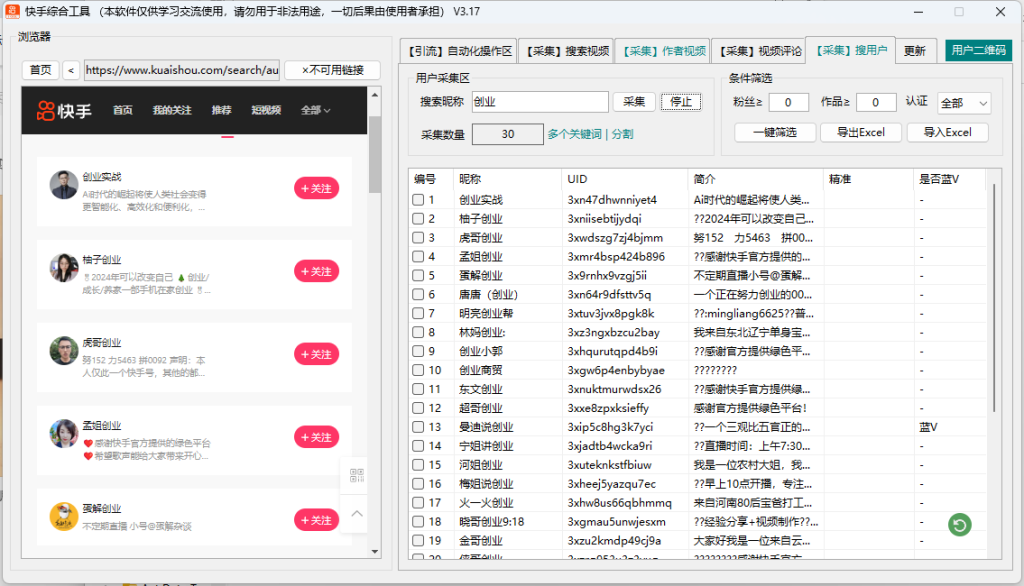Screen dimensions: 1024x586
Task: Click the app logo in the title bar
Action: coord(11,13)
